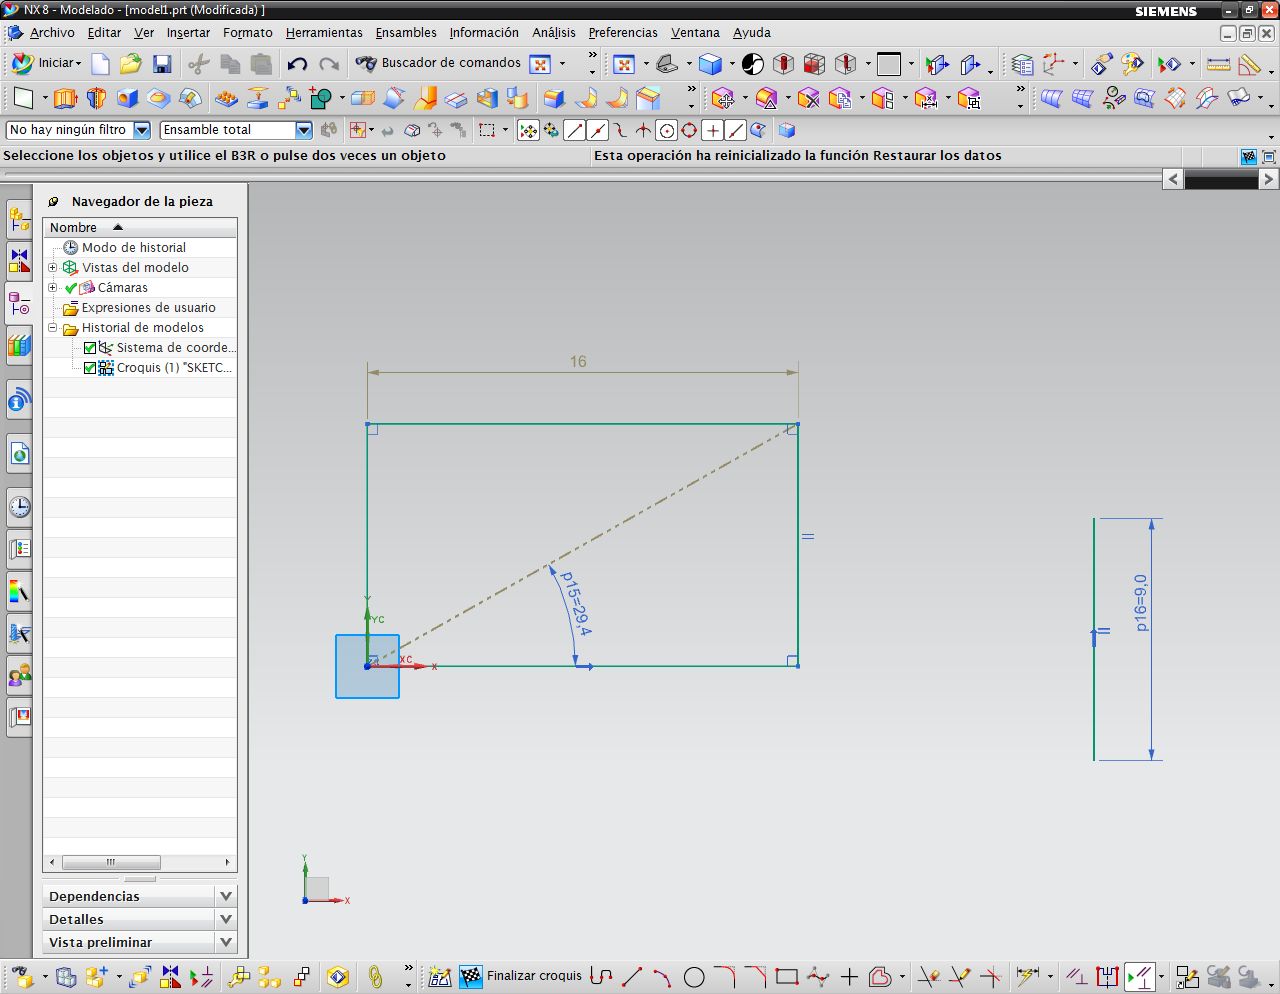Toggle the existing point snap button
1280x994 pixels.
712,130
